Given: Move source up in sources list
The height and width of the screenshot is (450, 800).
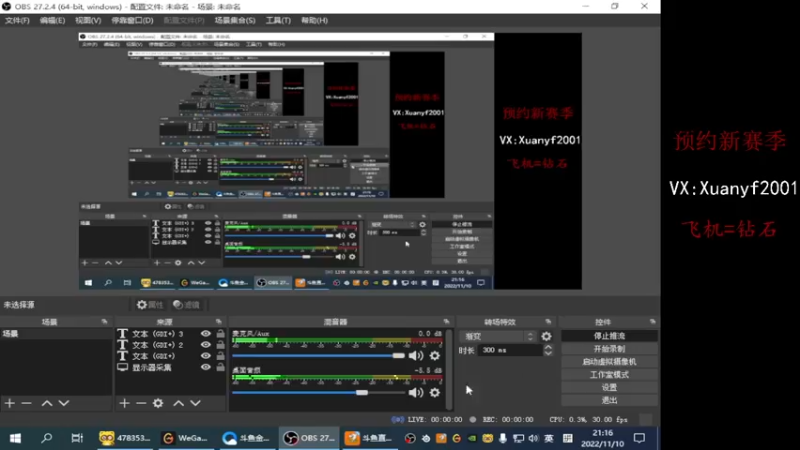Looking at the screenshot, I should 179,403.
